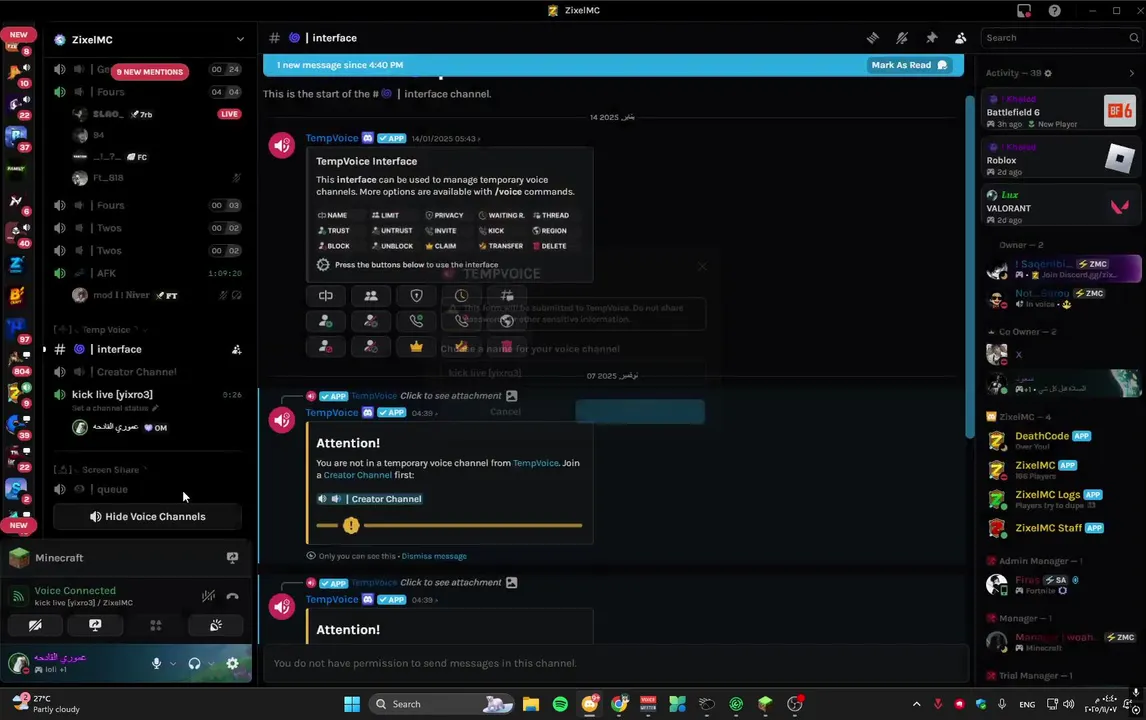Open Spotify from the taskbar
This screenshot has width=1146, height=720.
(561, 704)
